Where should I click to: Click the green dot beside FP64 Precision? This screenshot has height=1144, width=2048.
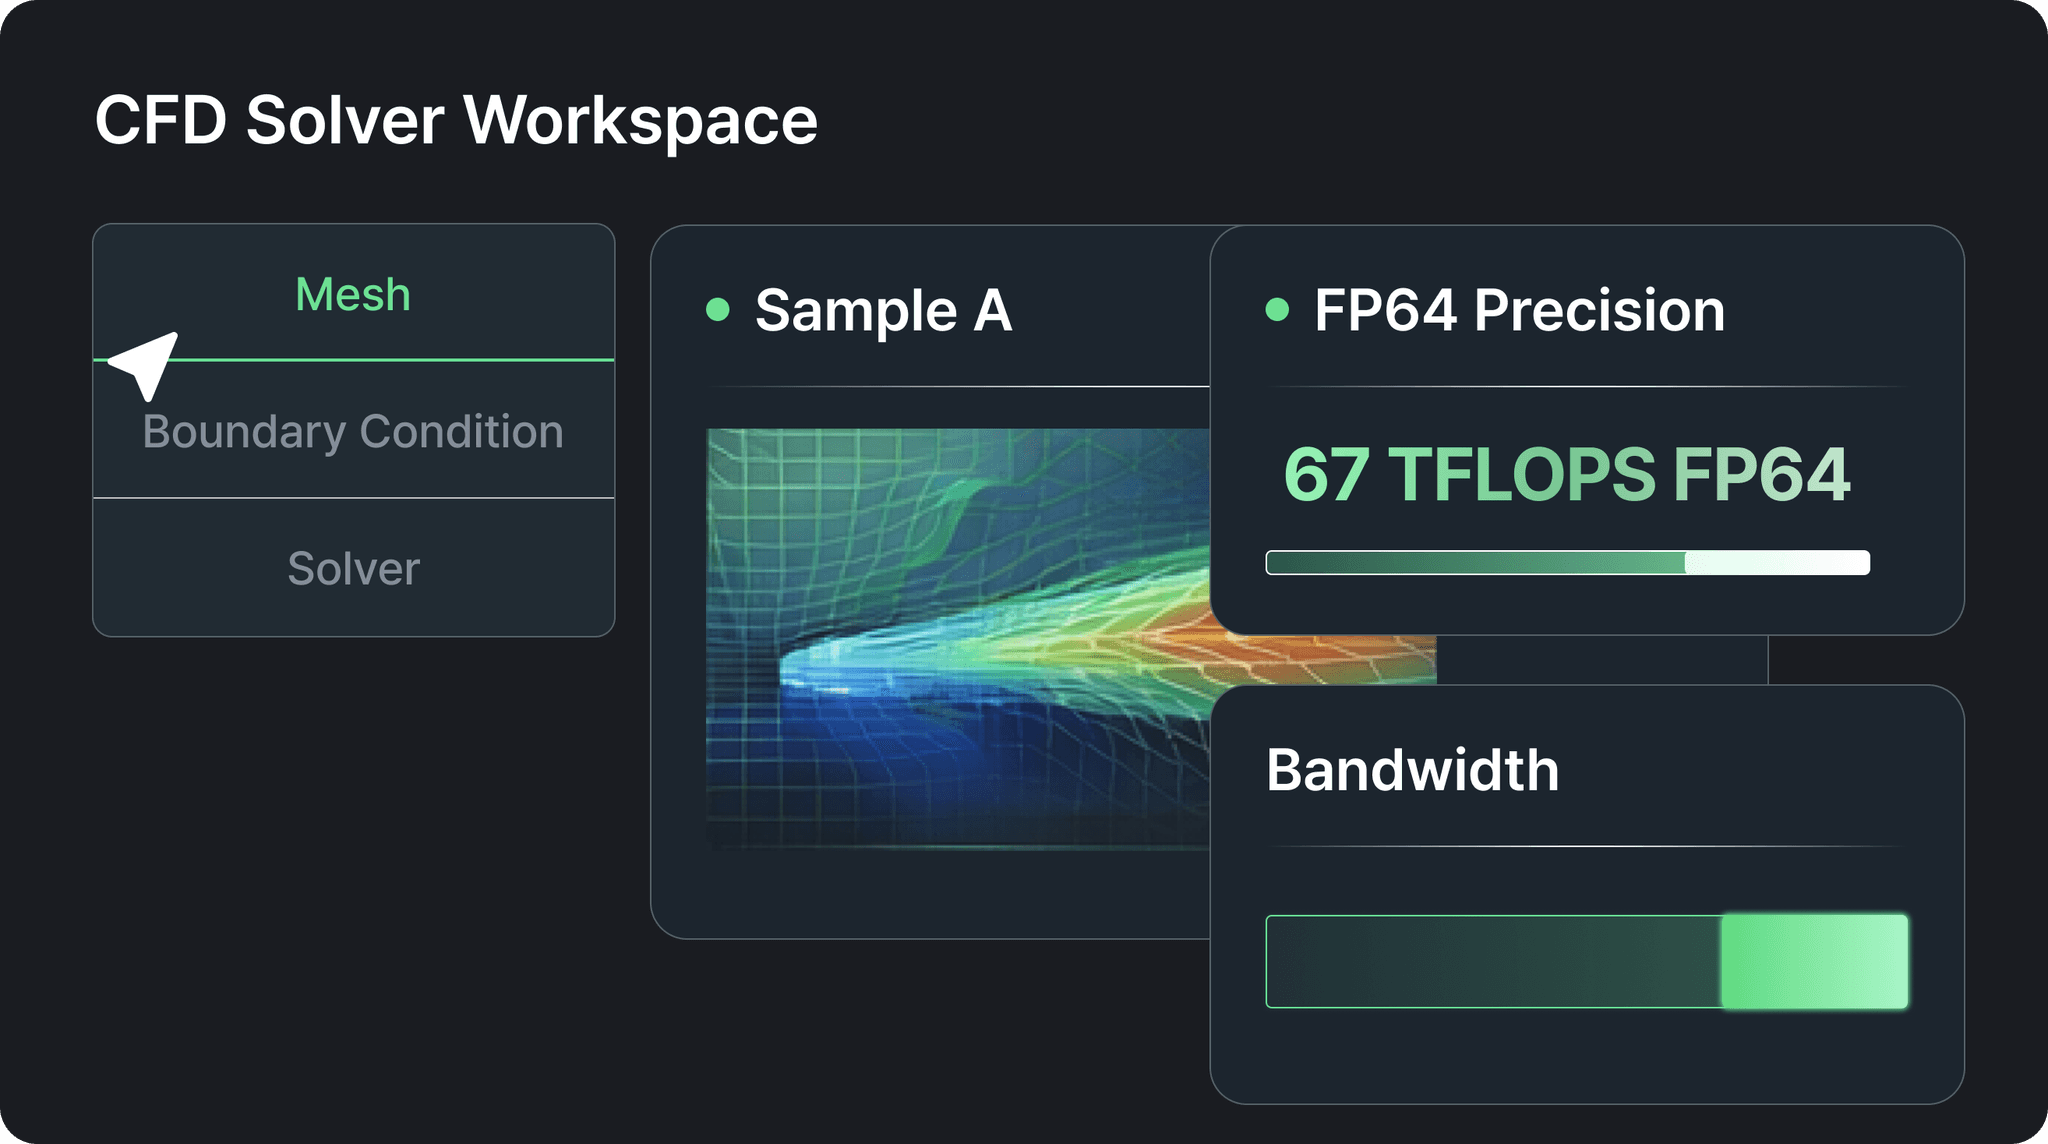[1277, 310]
